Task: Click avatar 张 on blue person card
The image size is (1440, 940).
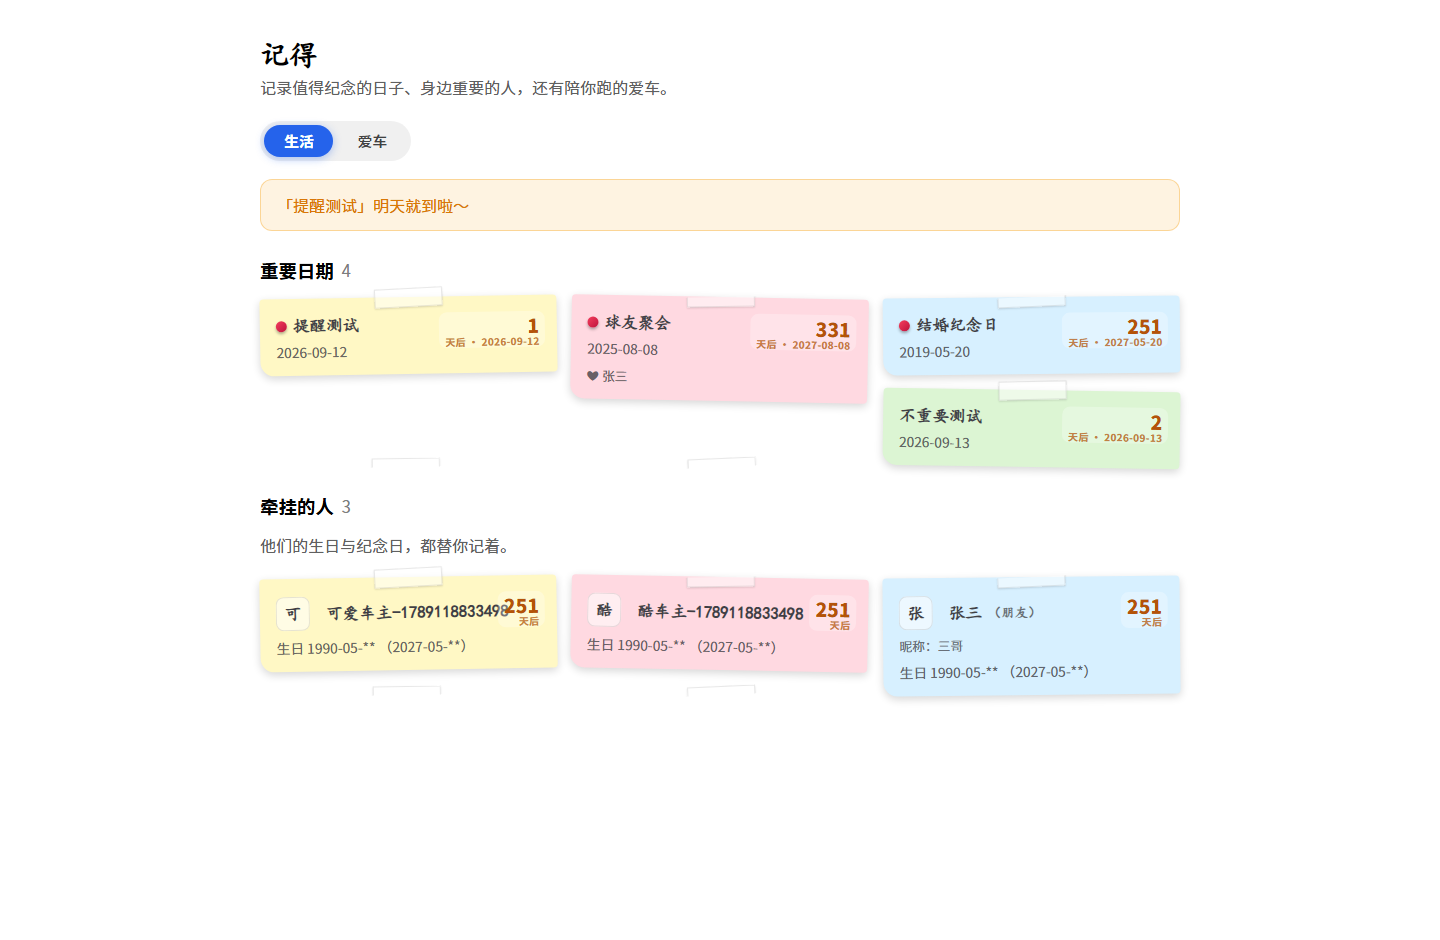Action: click(x=916, y=613)
